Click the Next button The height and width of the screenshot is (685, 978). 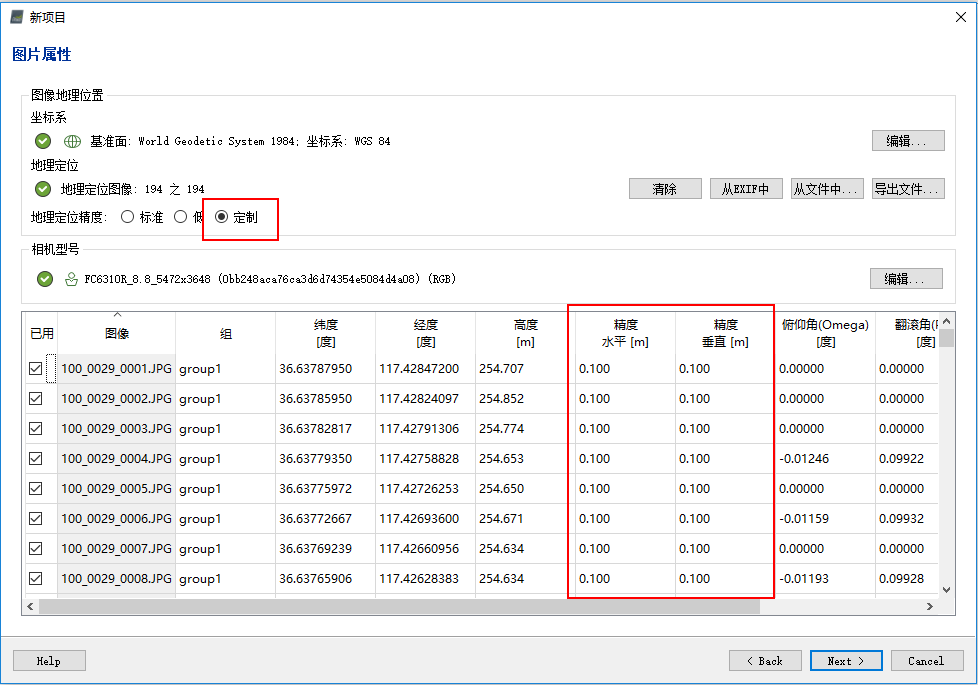pyautogui.click(x=846, y=661)
